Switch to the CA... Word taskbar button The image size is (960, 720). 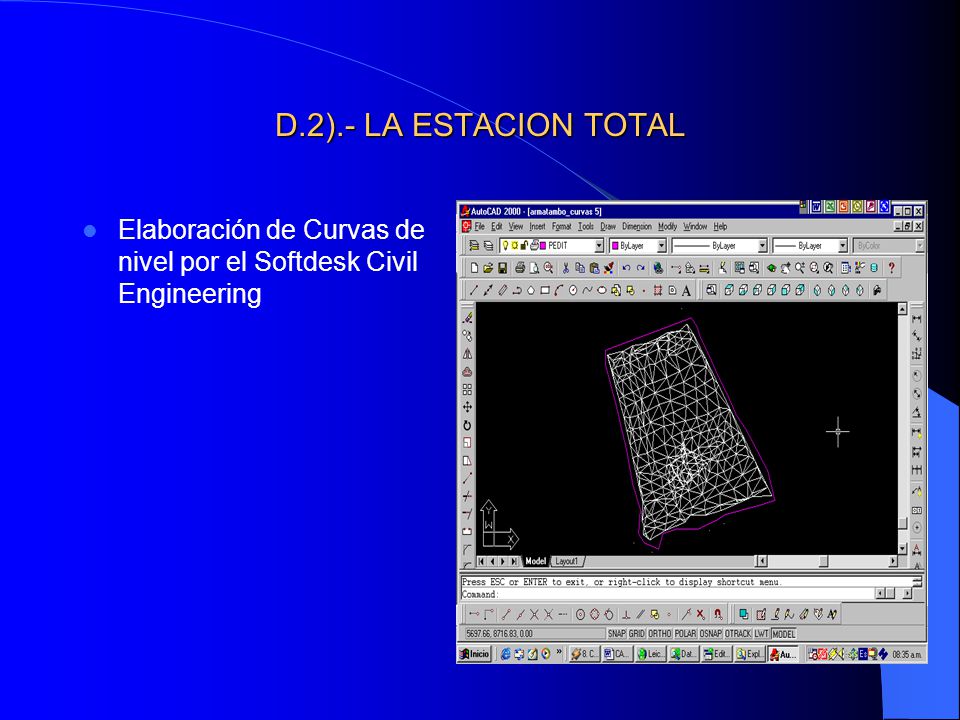[617, 654]
